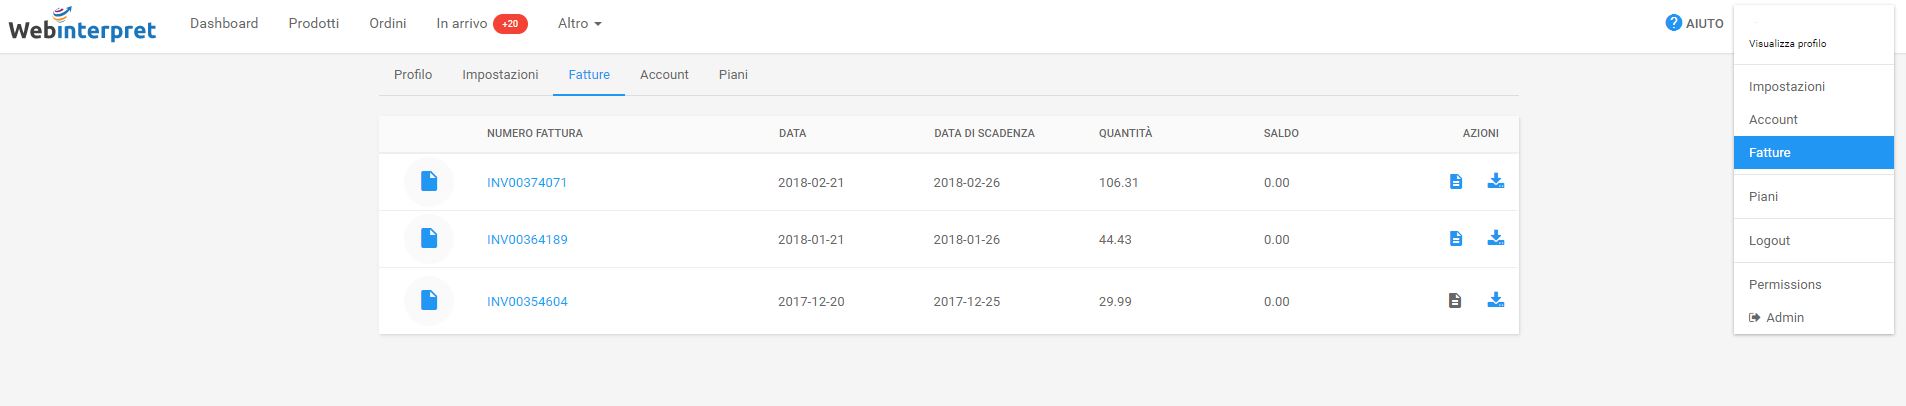Sort by the Numero Fattura column header
Image resolution: width=1906 pixels, height=406 pixels.
[x=534, y=133]
